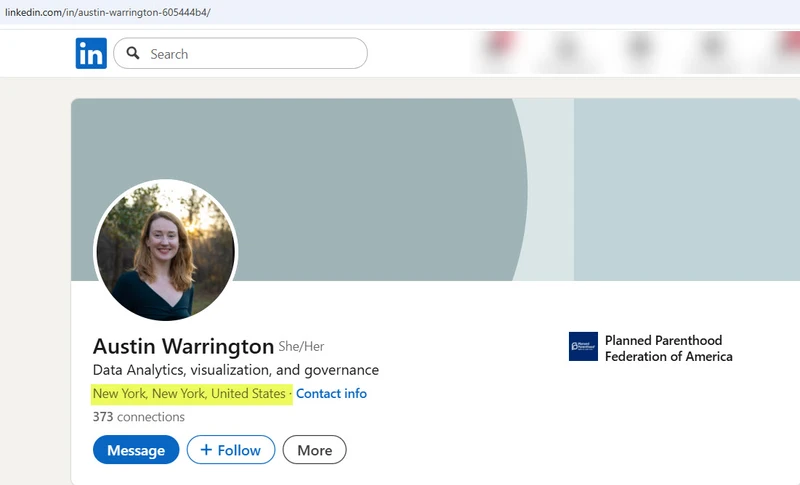The image size is (800, 485).
Task: Click the magnifying glass search icon
Action: click(x=133, y=54)
